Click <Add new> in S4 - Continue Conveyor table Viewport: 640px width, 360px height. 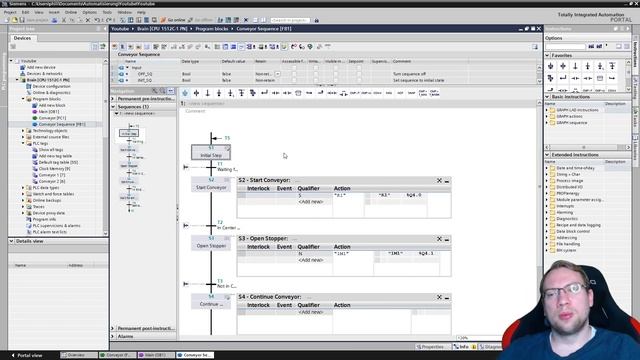coord(311,312)
